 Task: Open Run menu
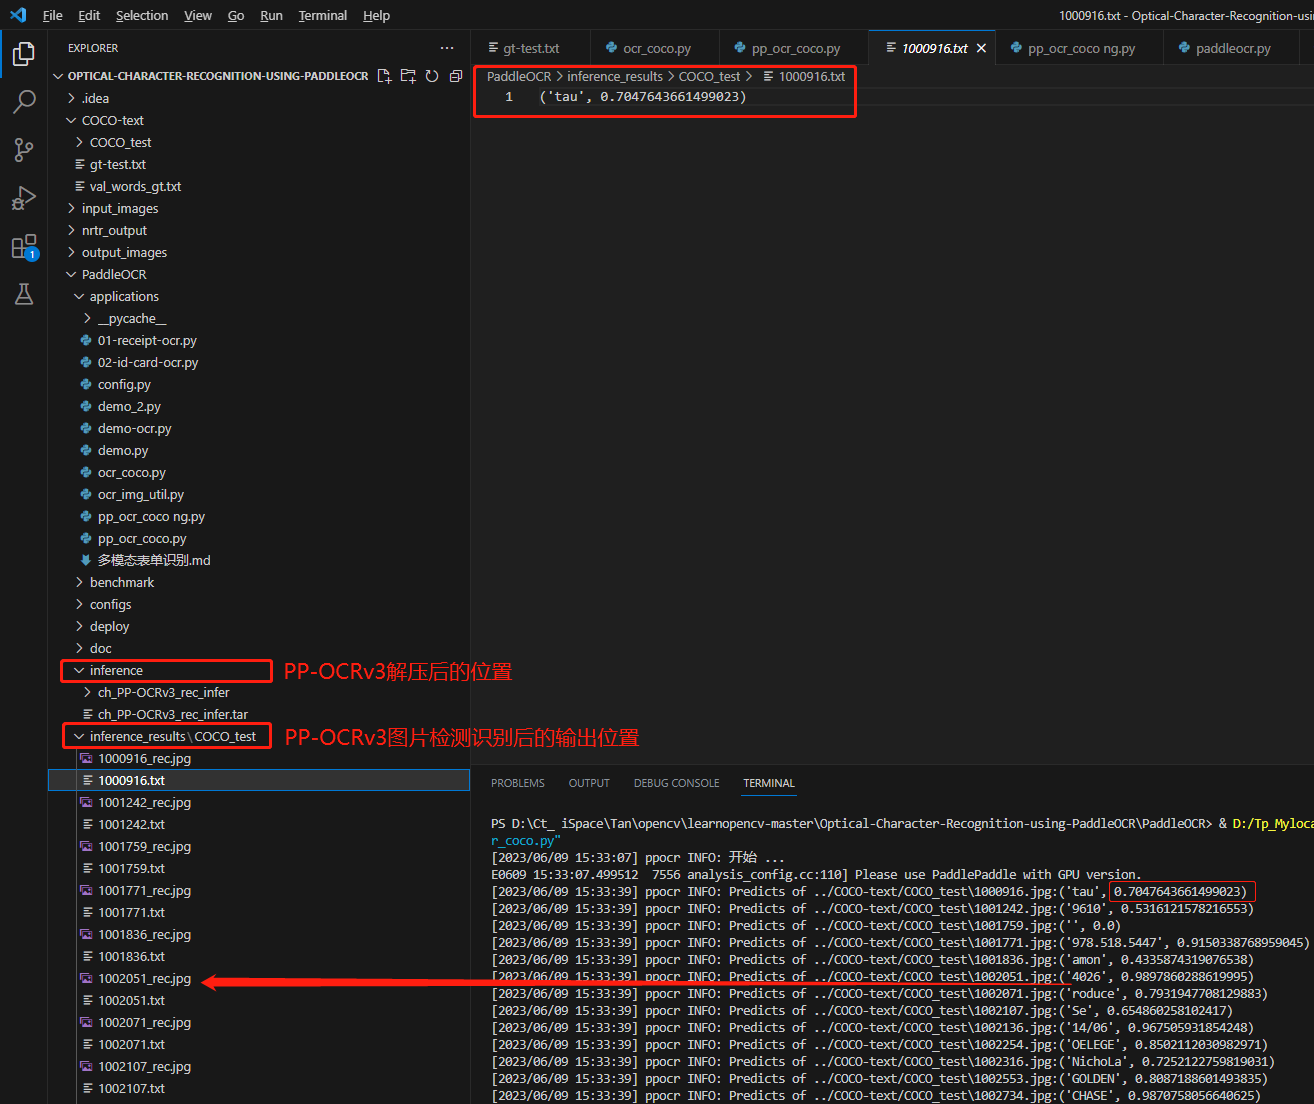(x=271, y=15)
